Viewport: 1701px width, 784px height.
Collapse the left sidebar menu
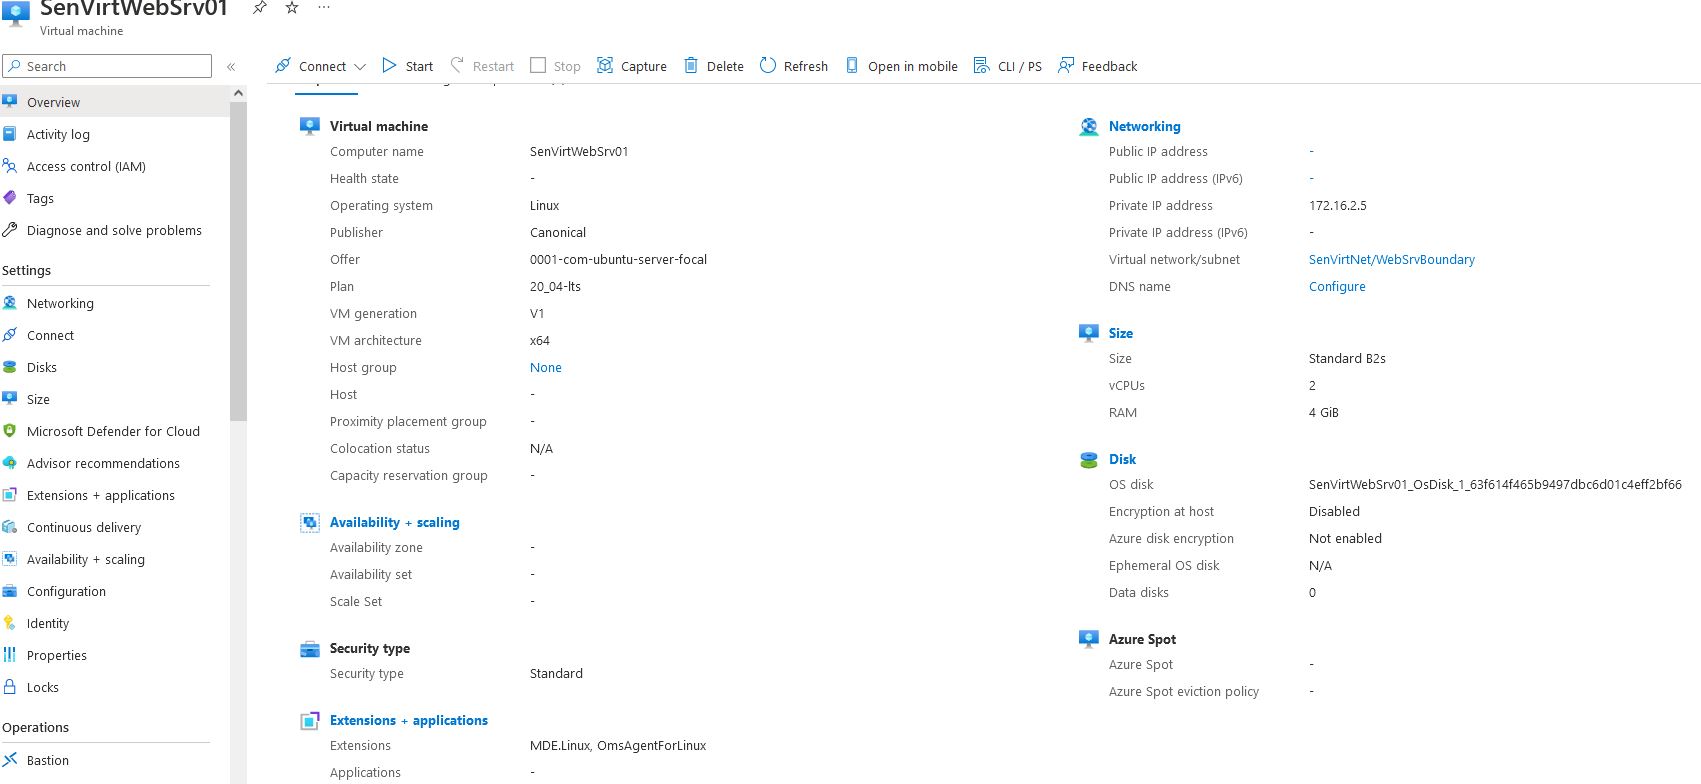[x=231, y=67]
